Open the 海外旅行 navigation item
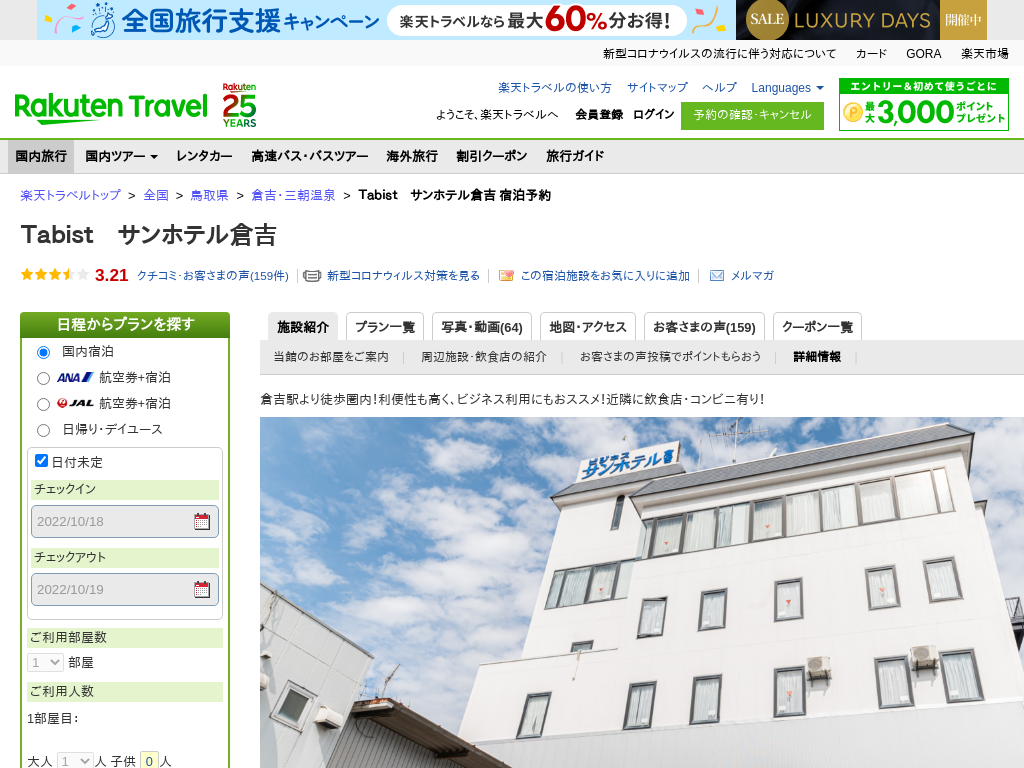Screen dimensions: 1024x768 pos(412,156)
